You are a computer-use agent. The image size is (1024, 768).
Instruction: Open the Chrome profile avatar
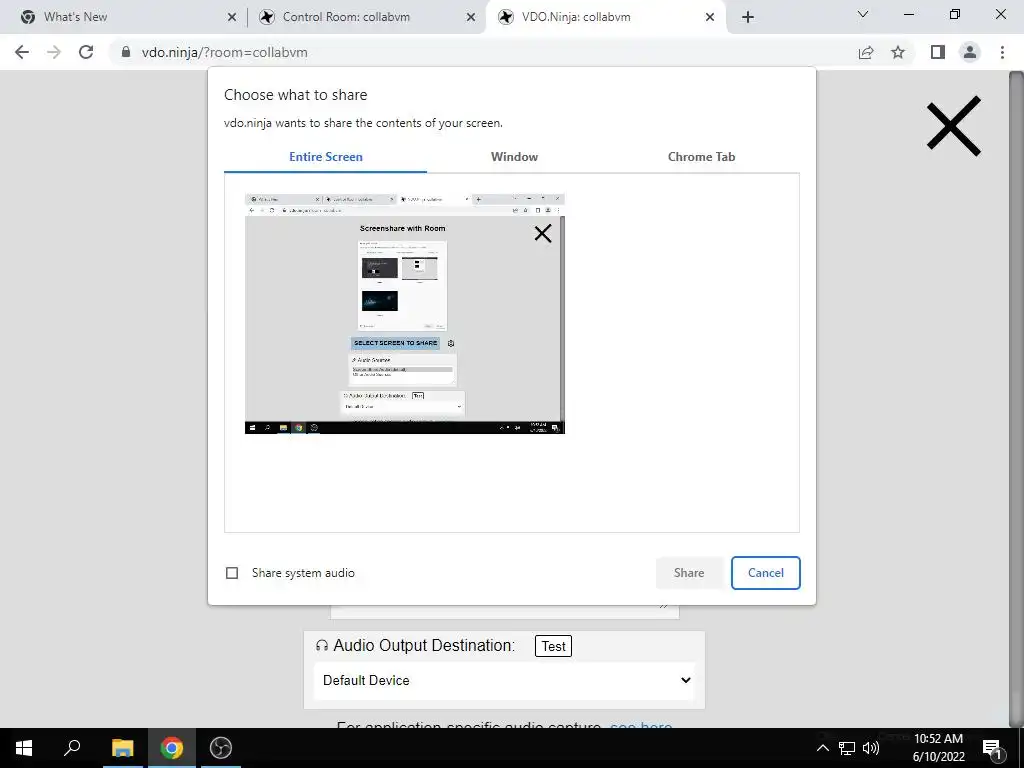tap(970, 52)
